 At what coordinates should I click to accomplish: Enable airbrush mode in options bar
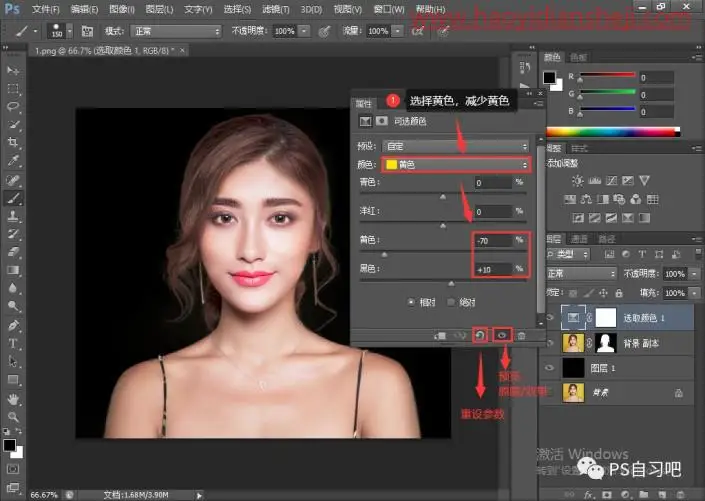[418, 31]
